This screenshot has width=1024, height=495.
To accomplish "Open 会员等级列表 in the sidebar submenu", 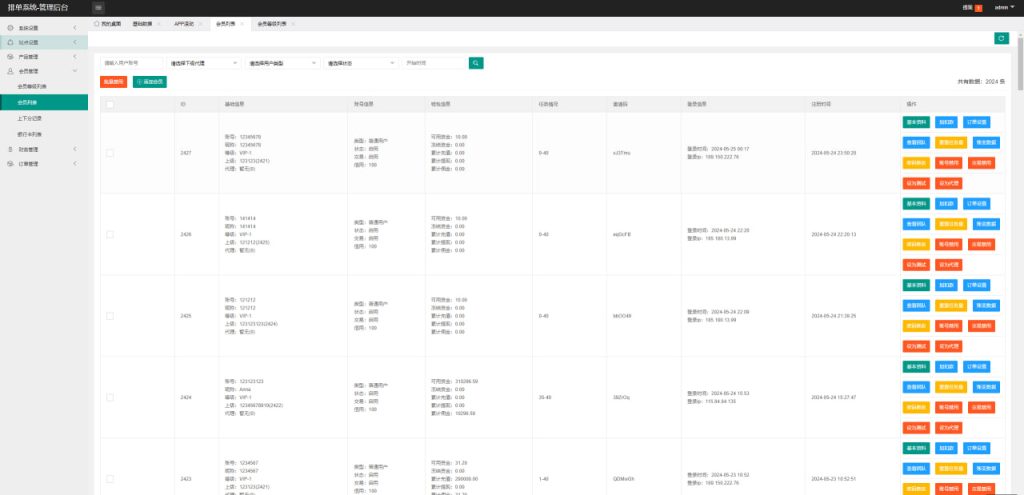I will click(32, 87).
